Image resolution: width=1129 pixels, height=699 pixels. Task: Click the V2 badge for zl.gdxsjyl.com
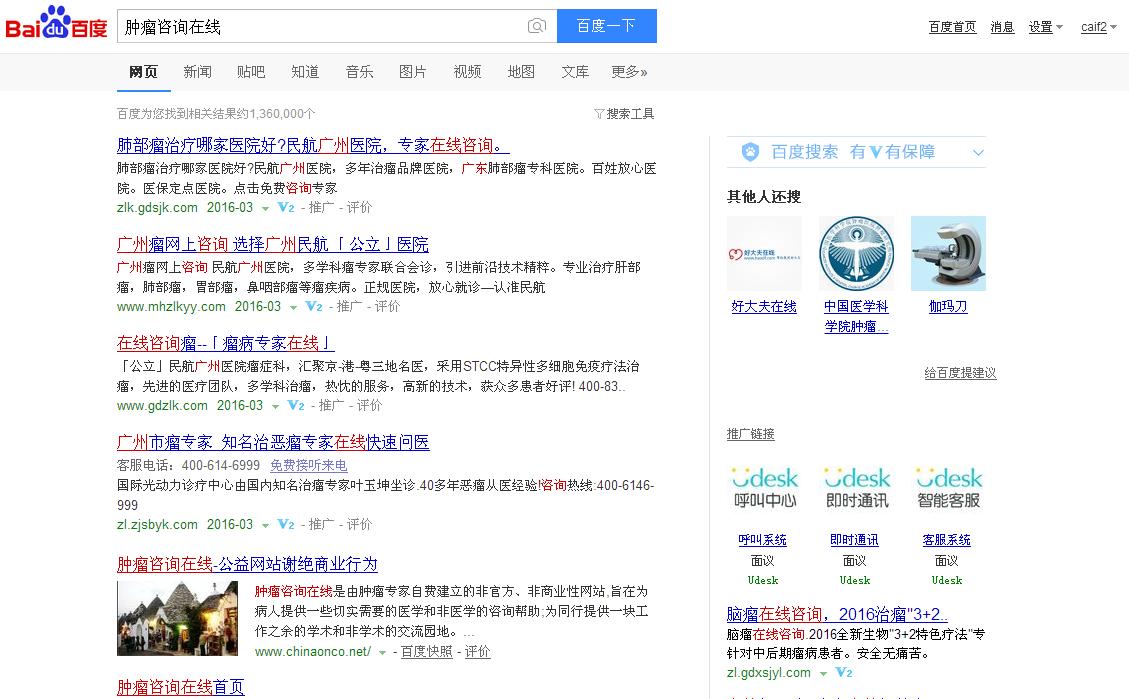pos(844,672)
